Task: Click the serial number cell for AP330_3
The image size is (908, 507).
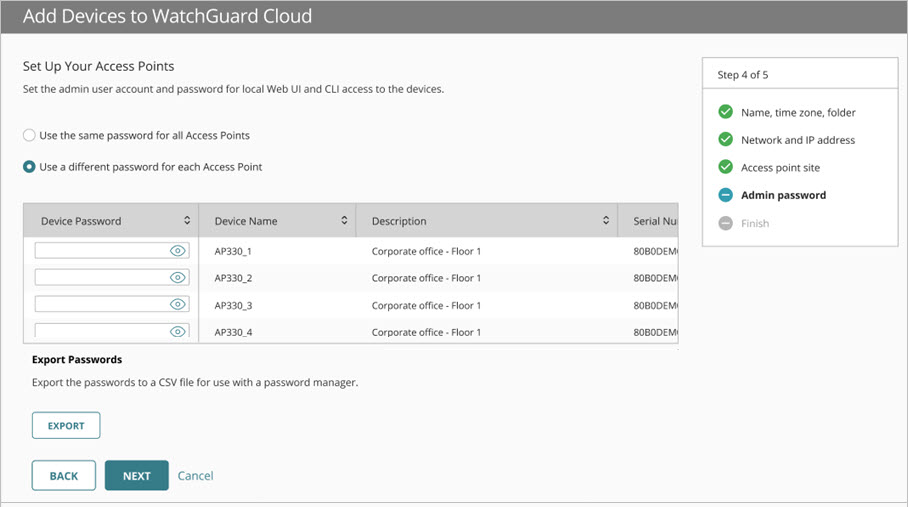Action: [656, 306]
